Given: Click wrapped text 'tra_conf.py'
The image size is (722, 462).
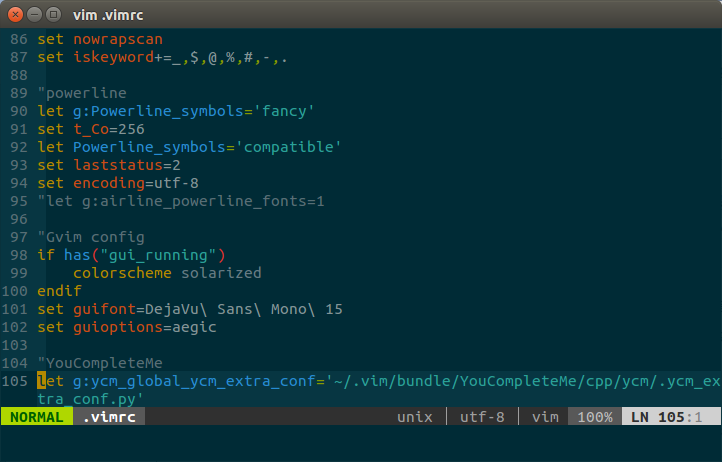Looking at the screenshot, I should click(x=91, y=399).
